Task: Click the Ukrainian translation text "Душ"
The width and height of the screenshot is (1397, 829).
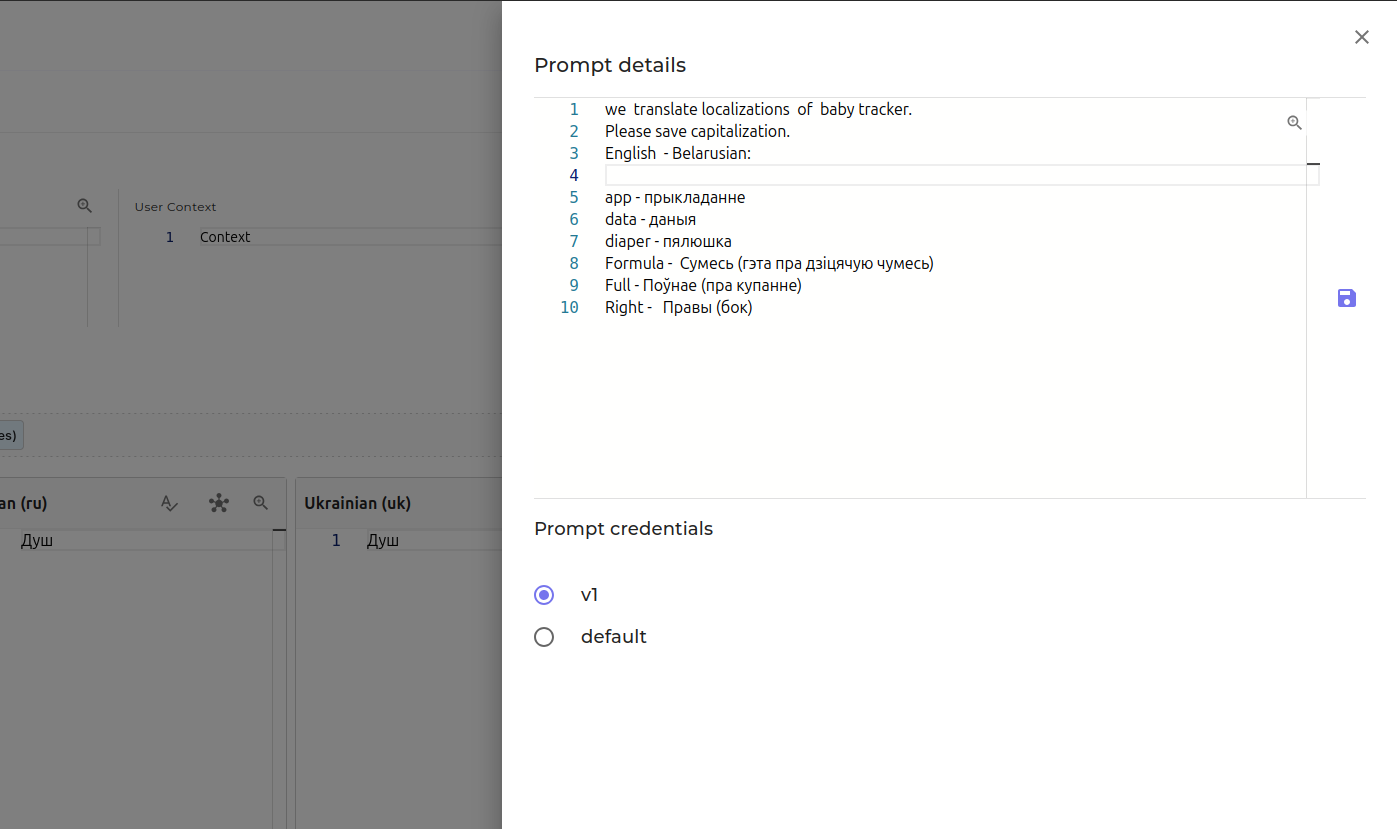Action: click(x=383, y=540)
